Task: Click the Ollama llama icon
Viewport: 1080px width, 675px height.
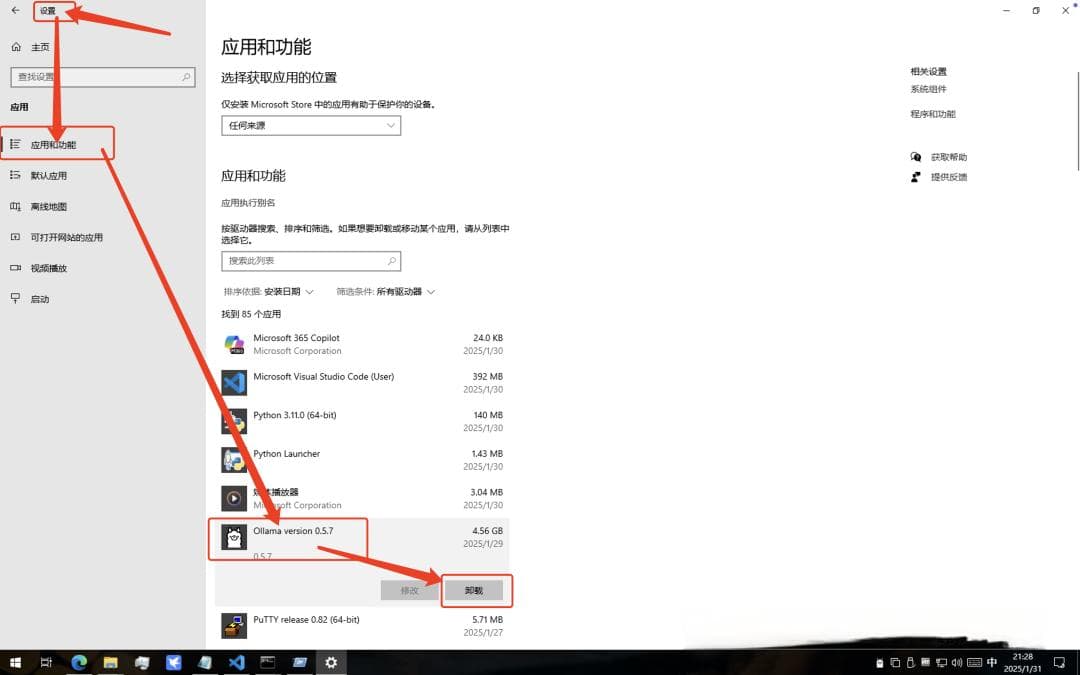Action: 234,537
